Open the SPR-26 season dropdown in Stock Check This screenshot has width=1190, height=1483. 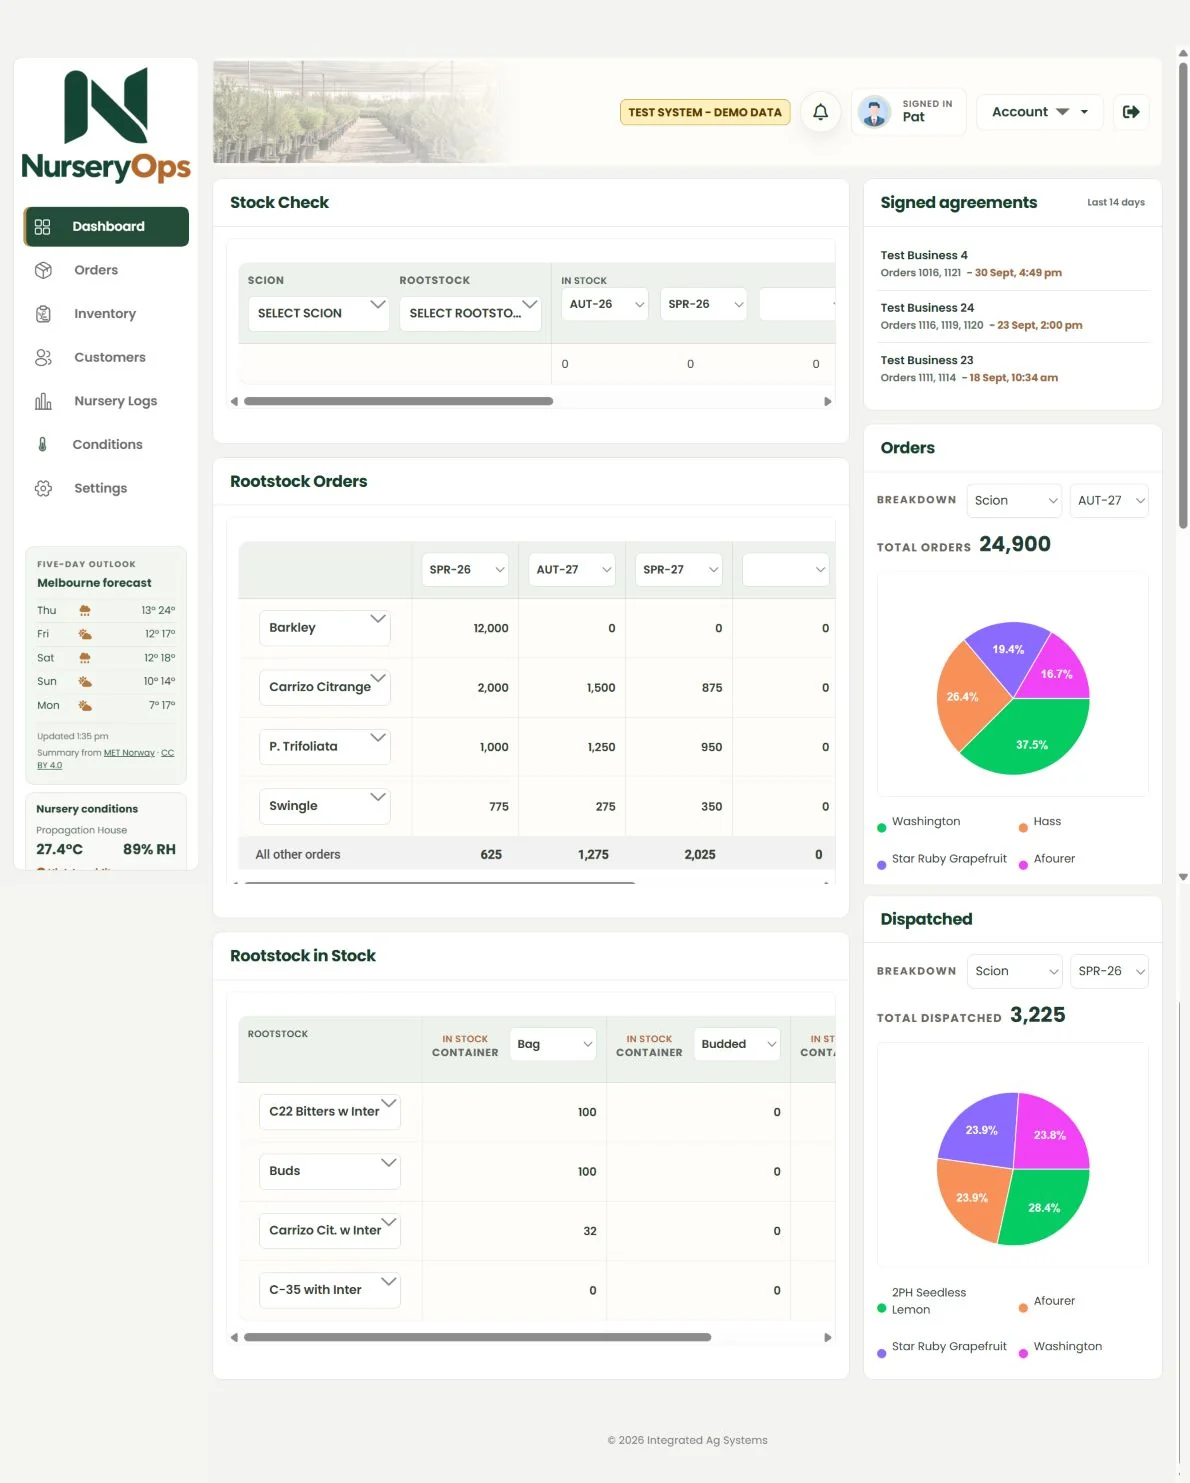pyautogui.click(x=704, y=304)
